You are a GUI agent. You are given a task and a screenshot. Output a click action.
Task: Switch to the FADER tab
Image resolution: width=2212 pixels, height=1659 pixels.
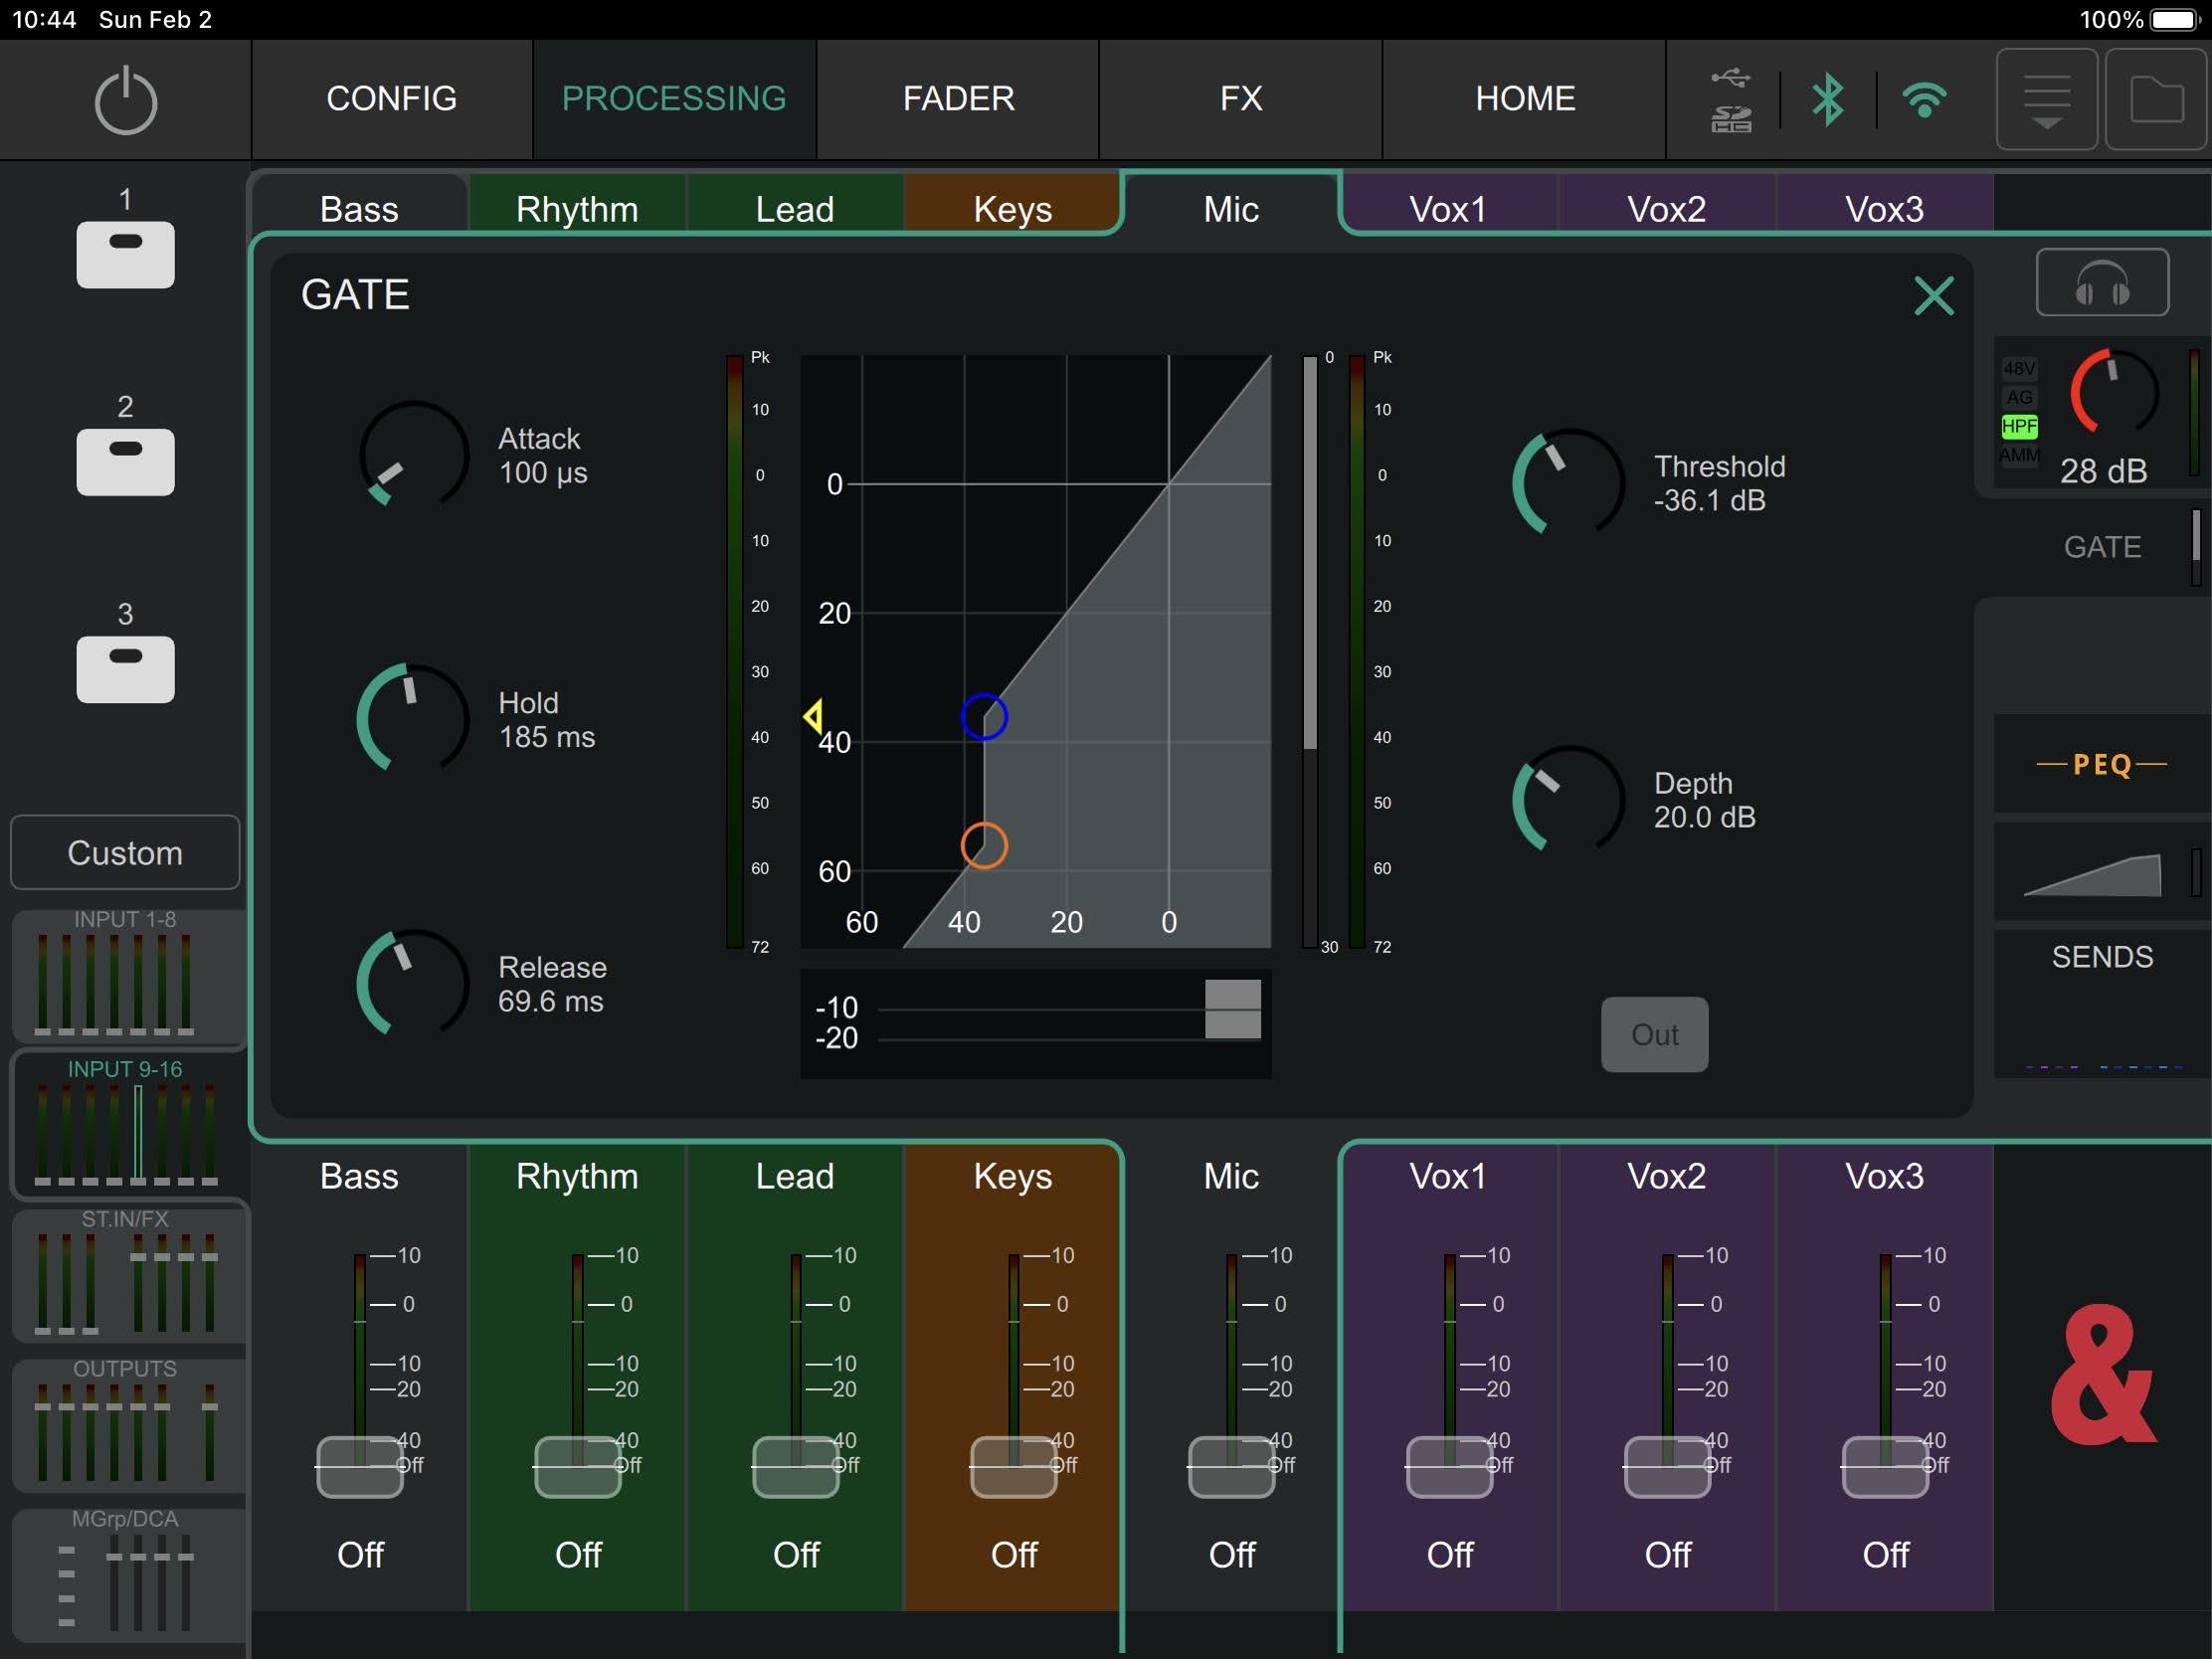[957, 99]
